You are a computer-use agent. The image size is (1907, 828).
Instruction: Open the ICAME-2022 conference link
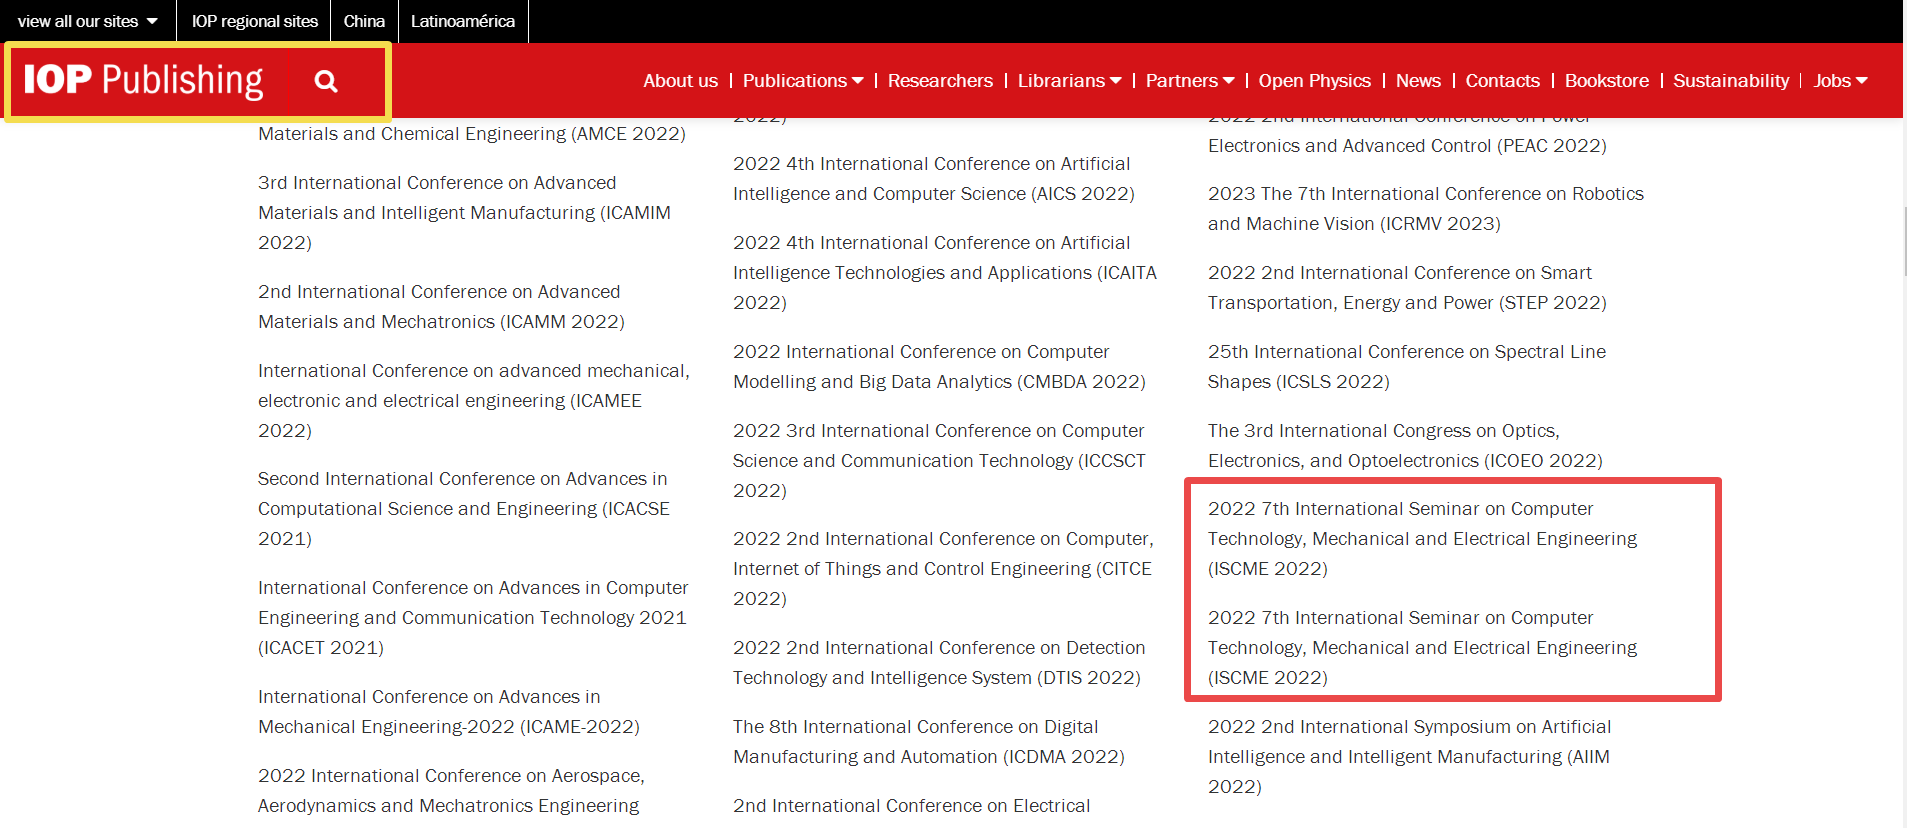coord(449,712)
